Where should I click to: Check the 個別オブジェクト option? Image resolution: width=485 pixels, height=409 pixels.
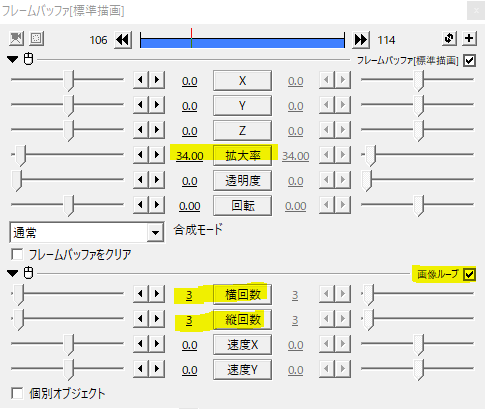pos(17,393)
